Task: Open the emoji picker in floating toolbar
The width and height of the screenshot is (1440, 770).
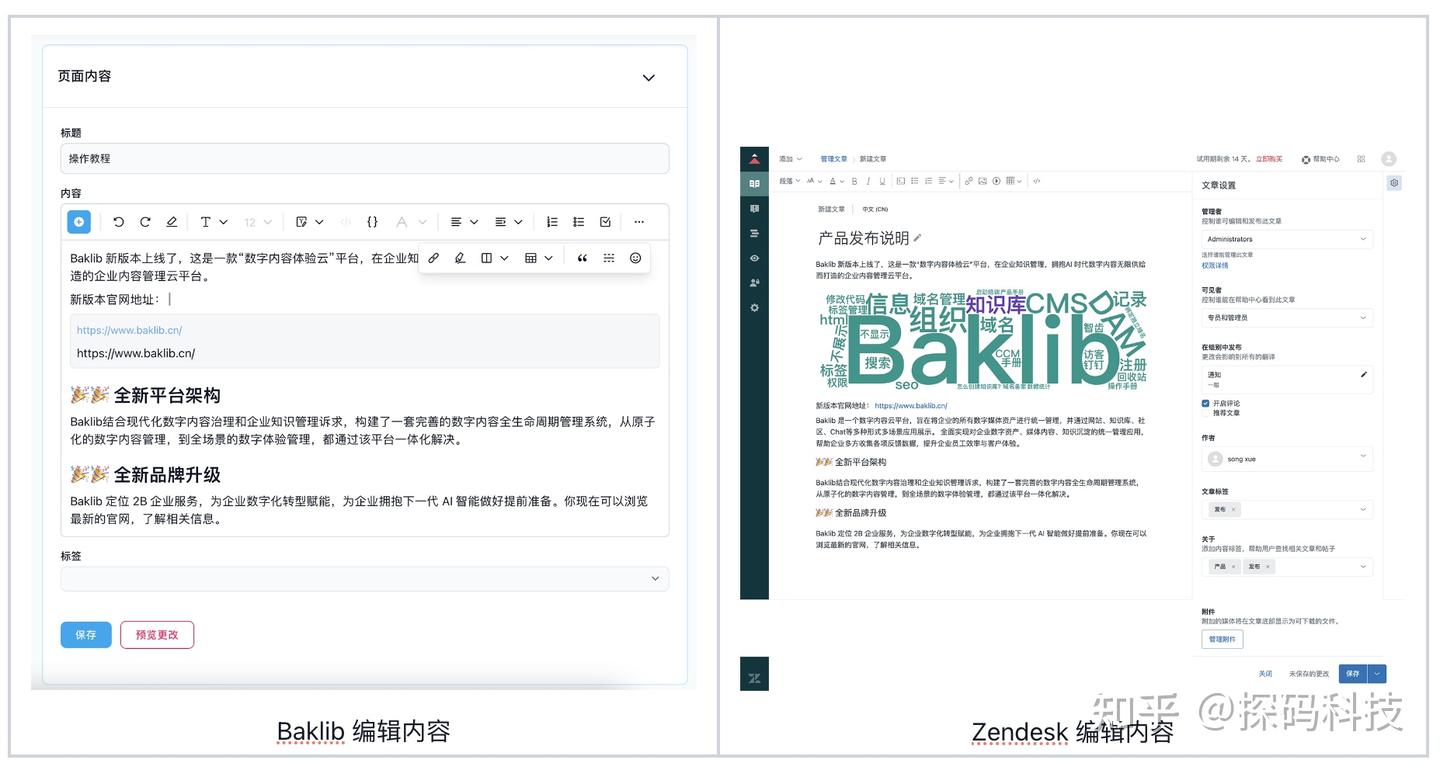Action: [636, 257]
